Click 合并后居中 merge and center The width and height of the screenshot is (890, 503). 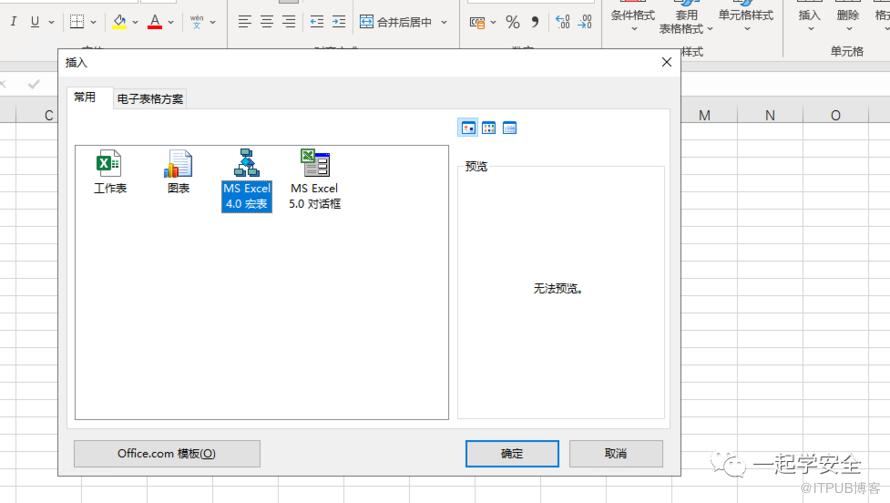pyautogui.click(x=396, y=22)
